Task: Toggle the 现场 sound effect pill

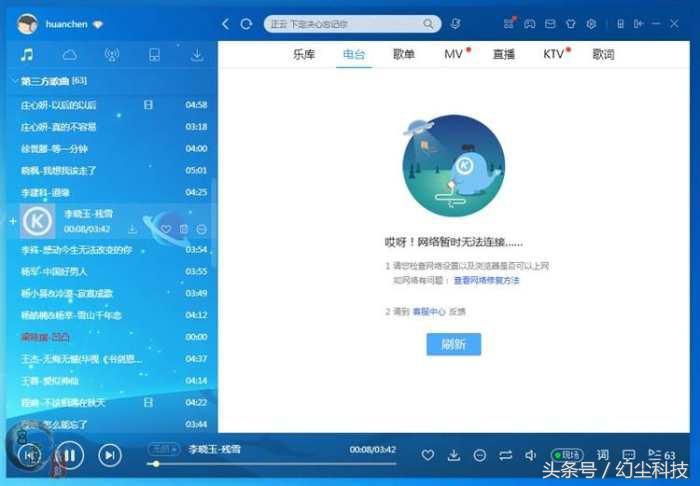Action: [x=567, y=455]
